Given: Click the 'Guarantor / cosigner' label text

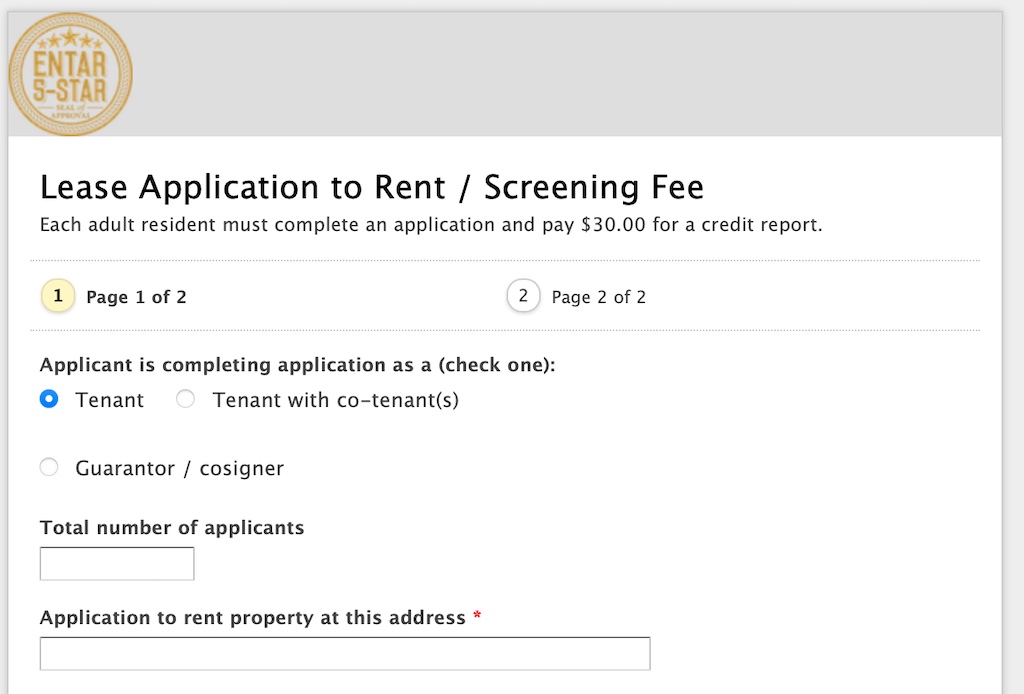Looking at the screenshot, I should pos(179,468).
